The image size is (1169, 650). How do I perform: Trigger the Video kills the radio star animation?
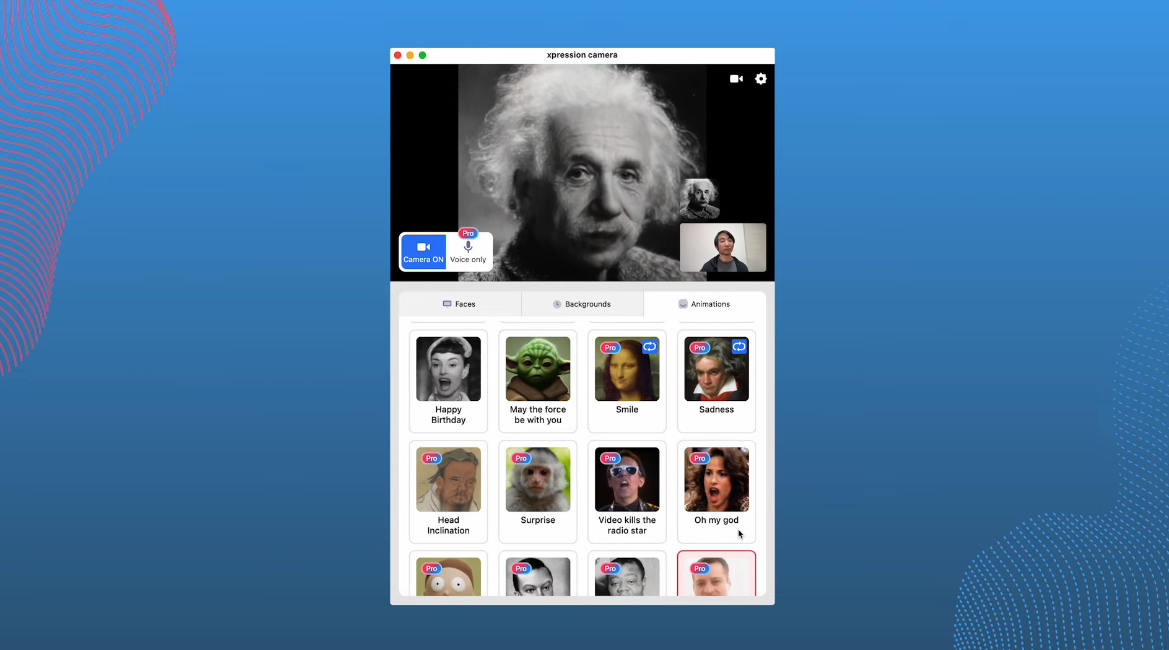pyautogui.click(x=626, y=480)
